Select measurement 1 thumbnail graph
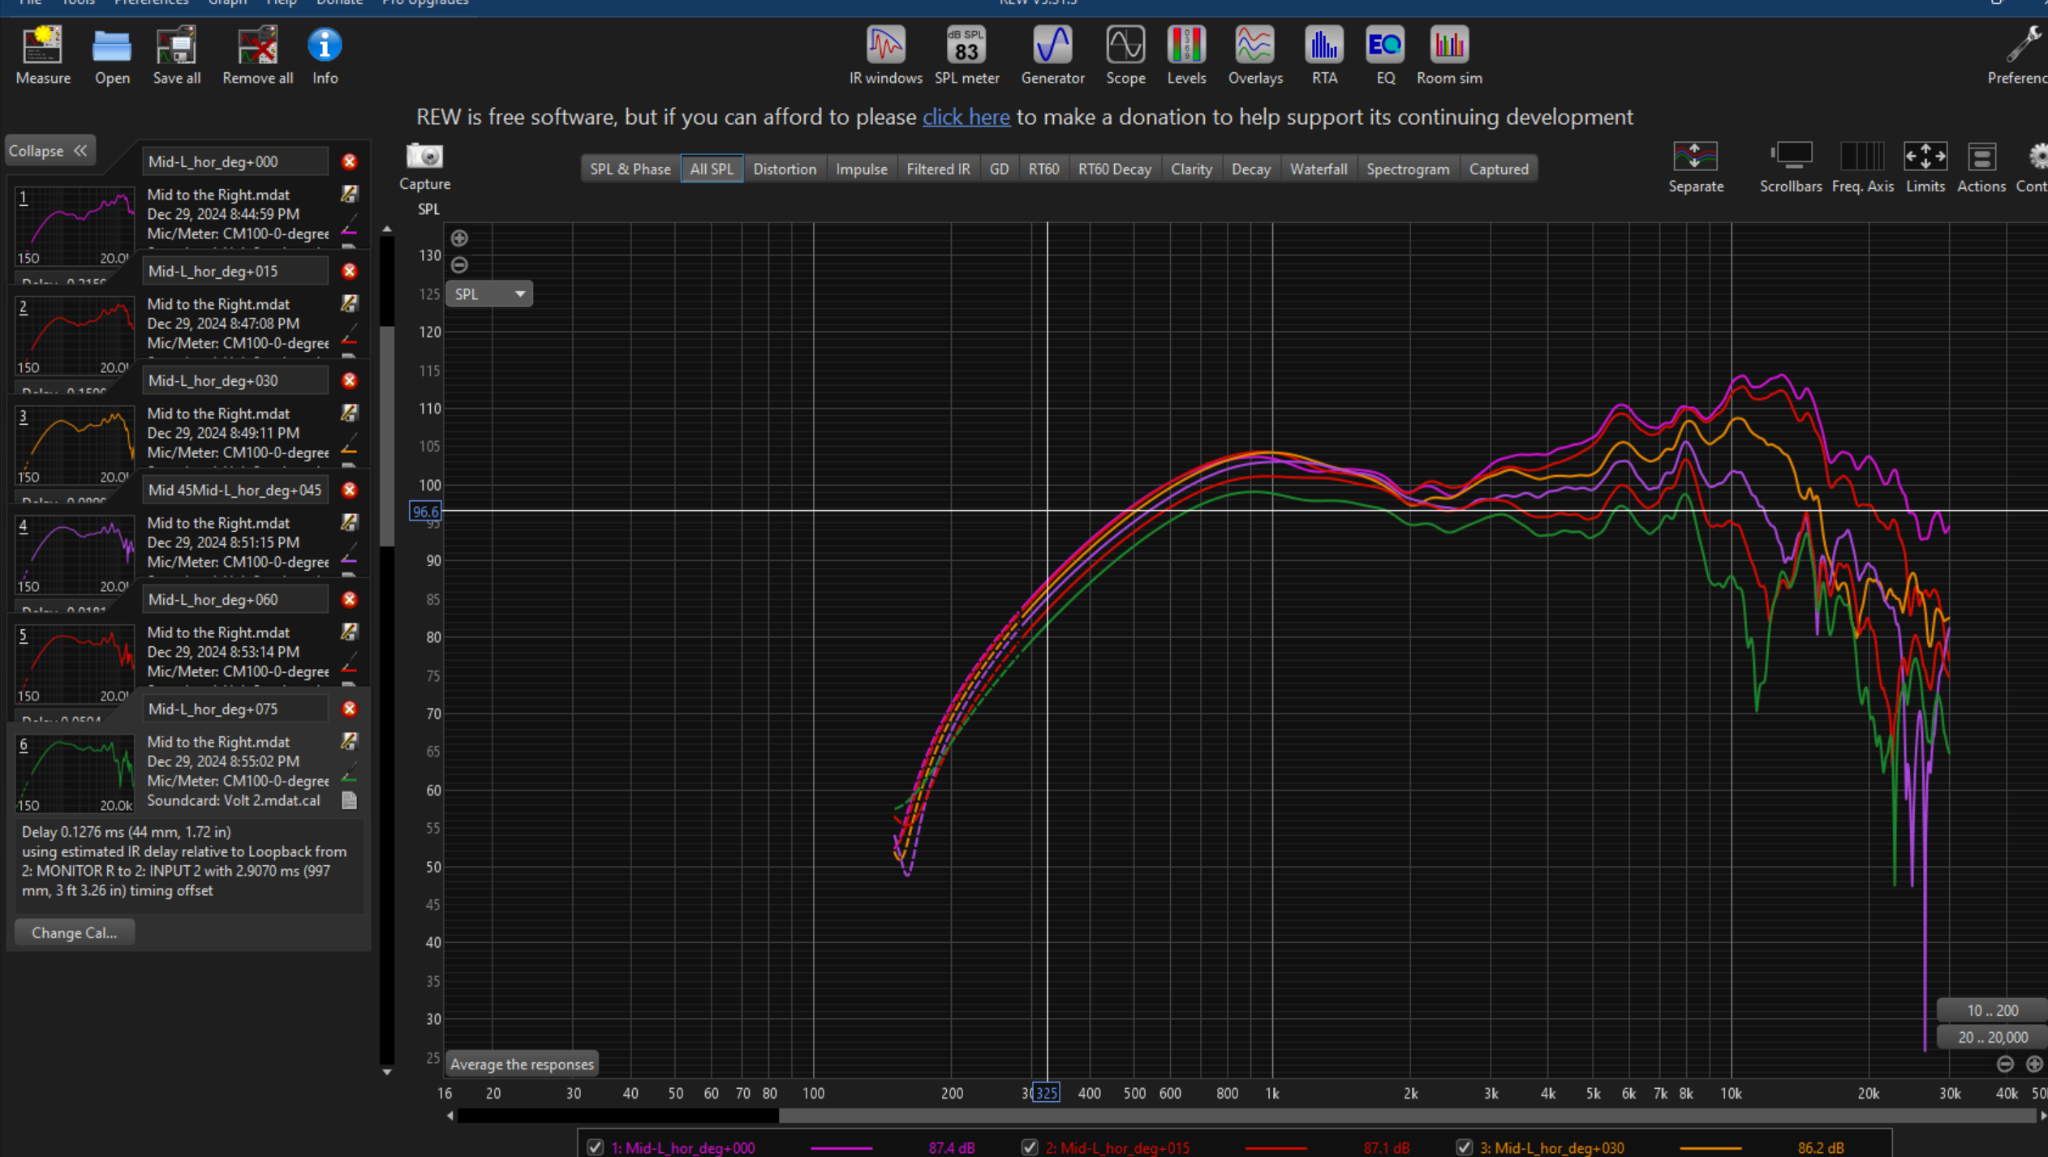 point(74,226)
